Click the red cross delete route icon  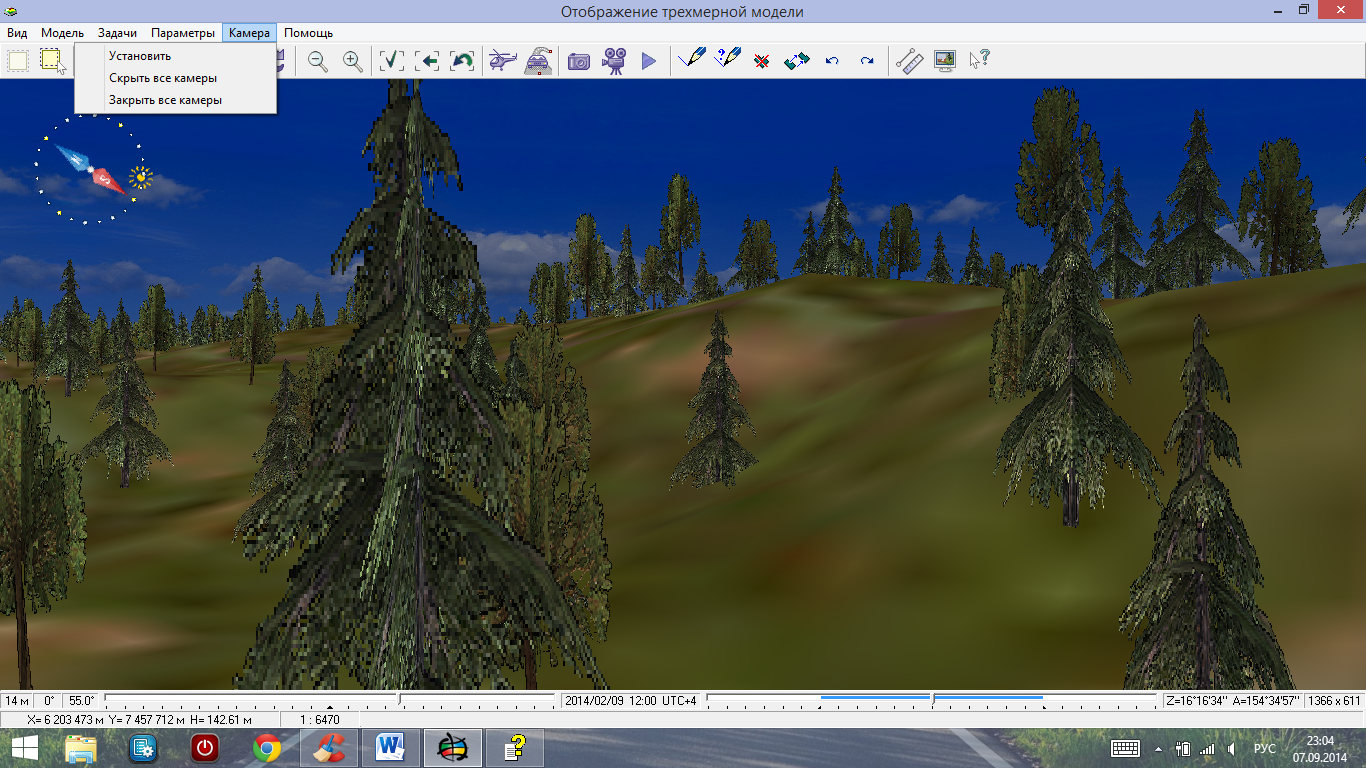pos(762,61)
